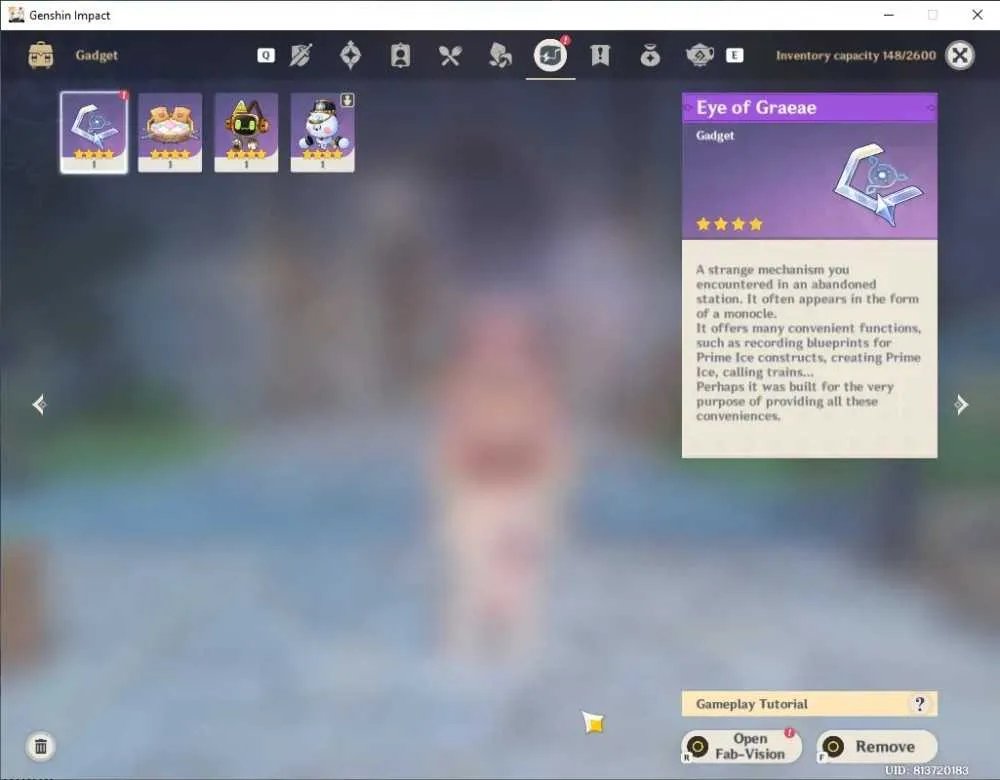1000x780 pixels.
Task: Switch to the Precious Items pouch tab
Action: pos(650,55)
